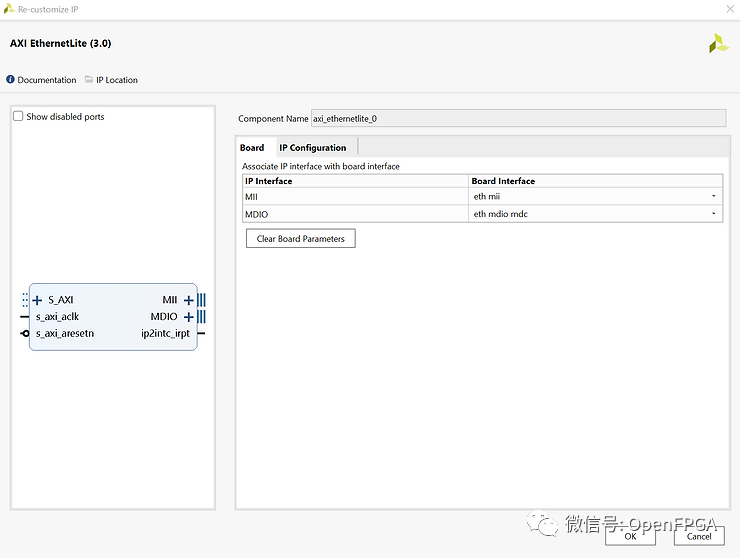Cancel the Re-customize IP dialog

tap(699, 536)
